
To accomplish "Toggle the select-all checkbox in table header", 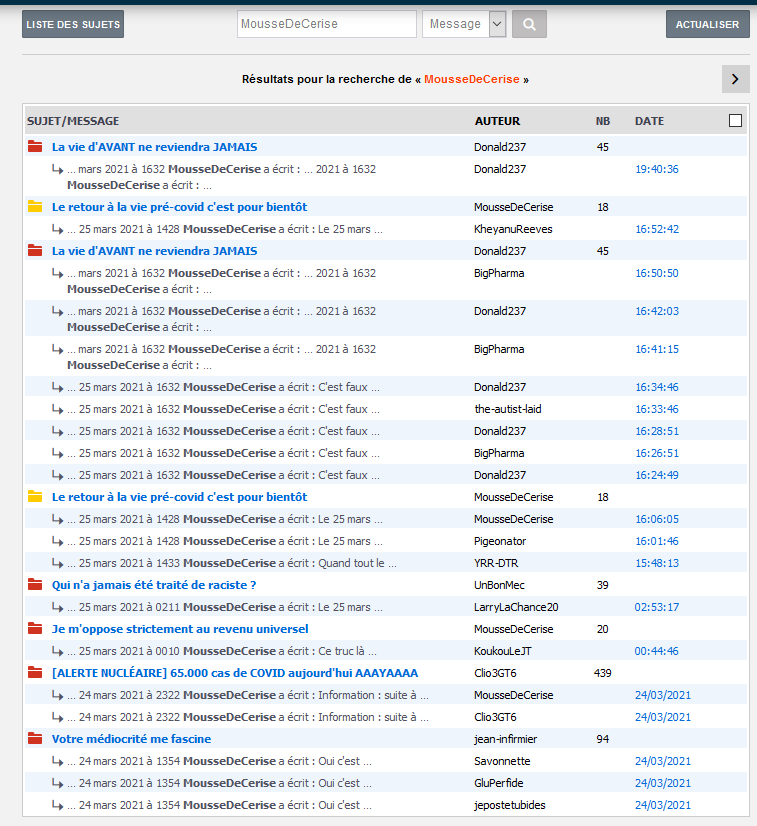I will [x=735, y=121].
